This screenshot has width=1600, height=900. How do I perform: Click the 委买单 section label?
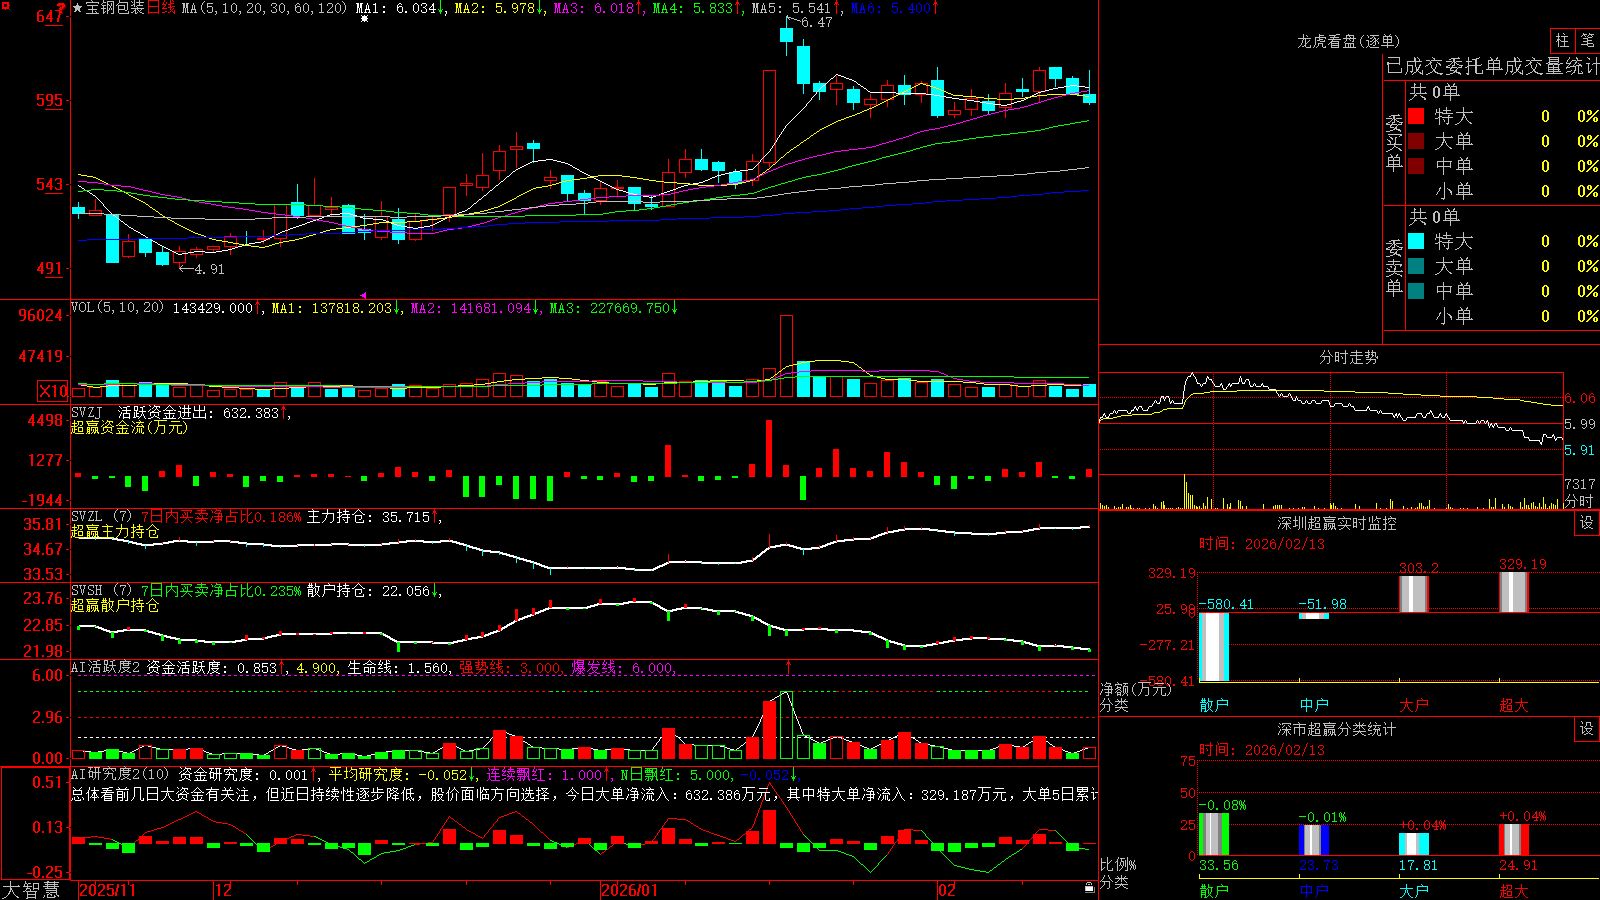(1394, 142)
